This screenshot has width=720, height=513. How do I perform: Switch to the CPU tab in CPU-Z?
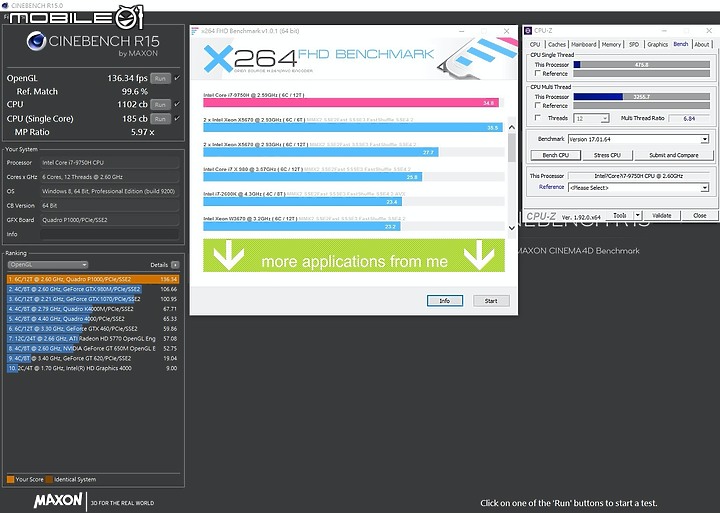(535, 45)
